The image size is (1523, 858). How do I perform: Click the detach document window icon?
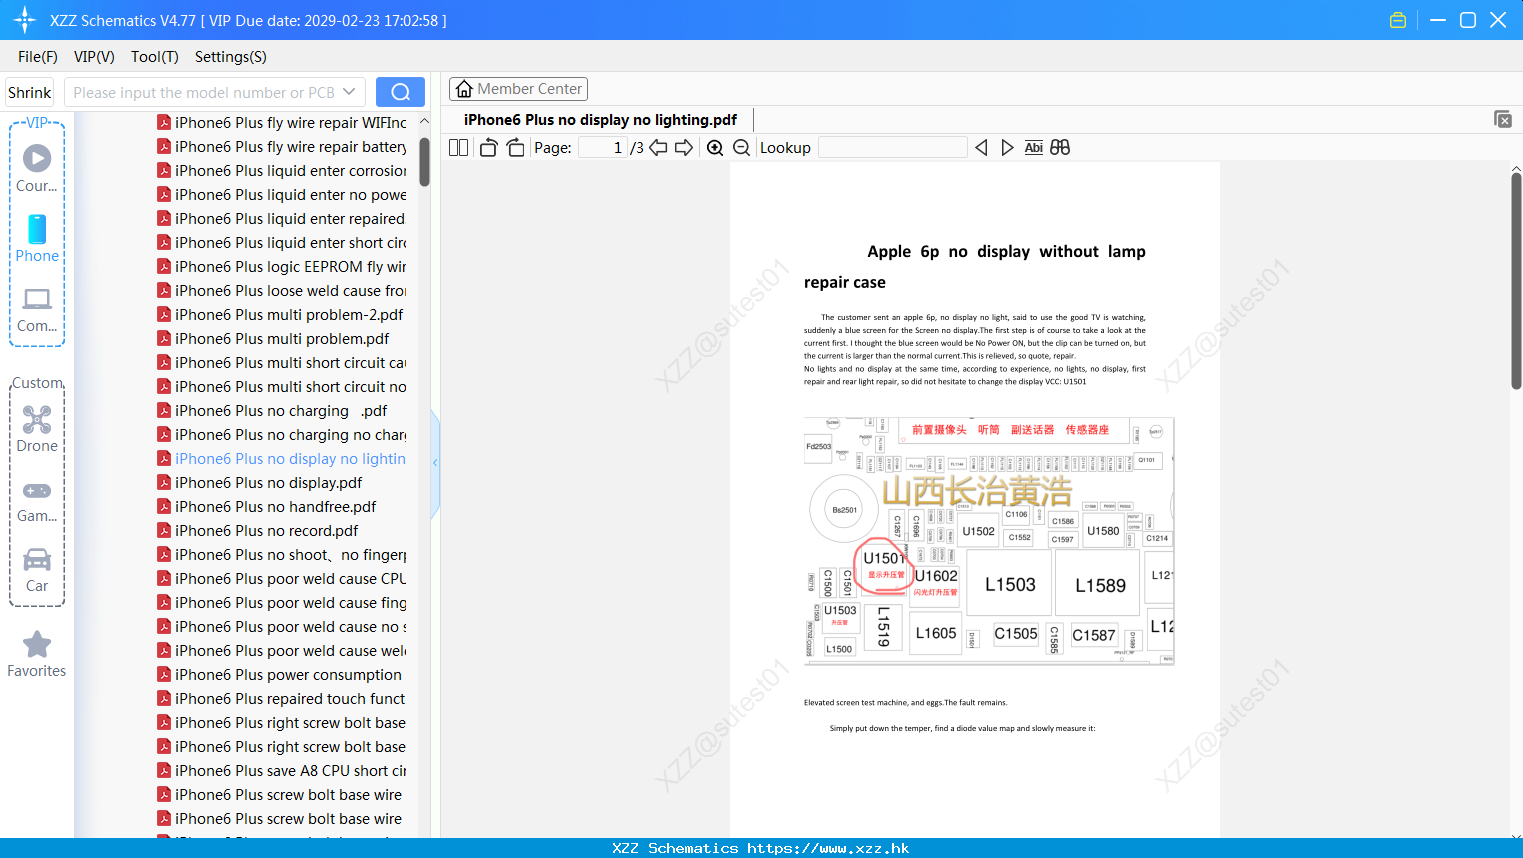pos(1503,119)
